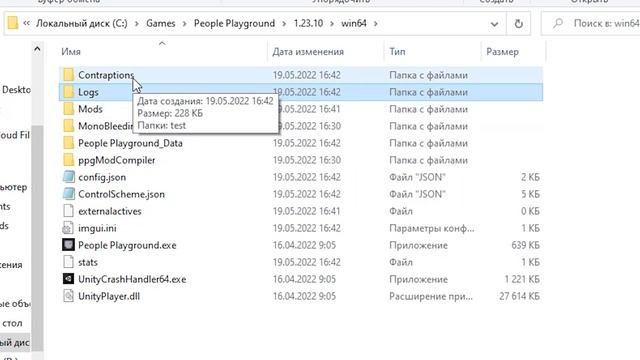Click the search magnifier icon
This screenshot has height=360, width=640.
[x=558, y=24]
